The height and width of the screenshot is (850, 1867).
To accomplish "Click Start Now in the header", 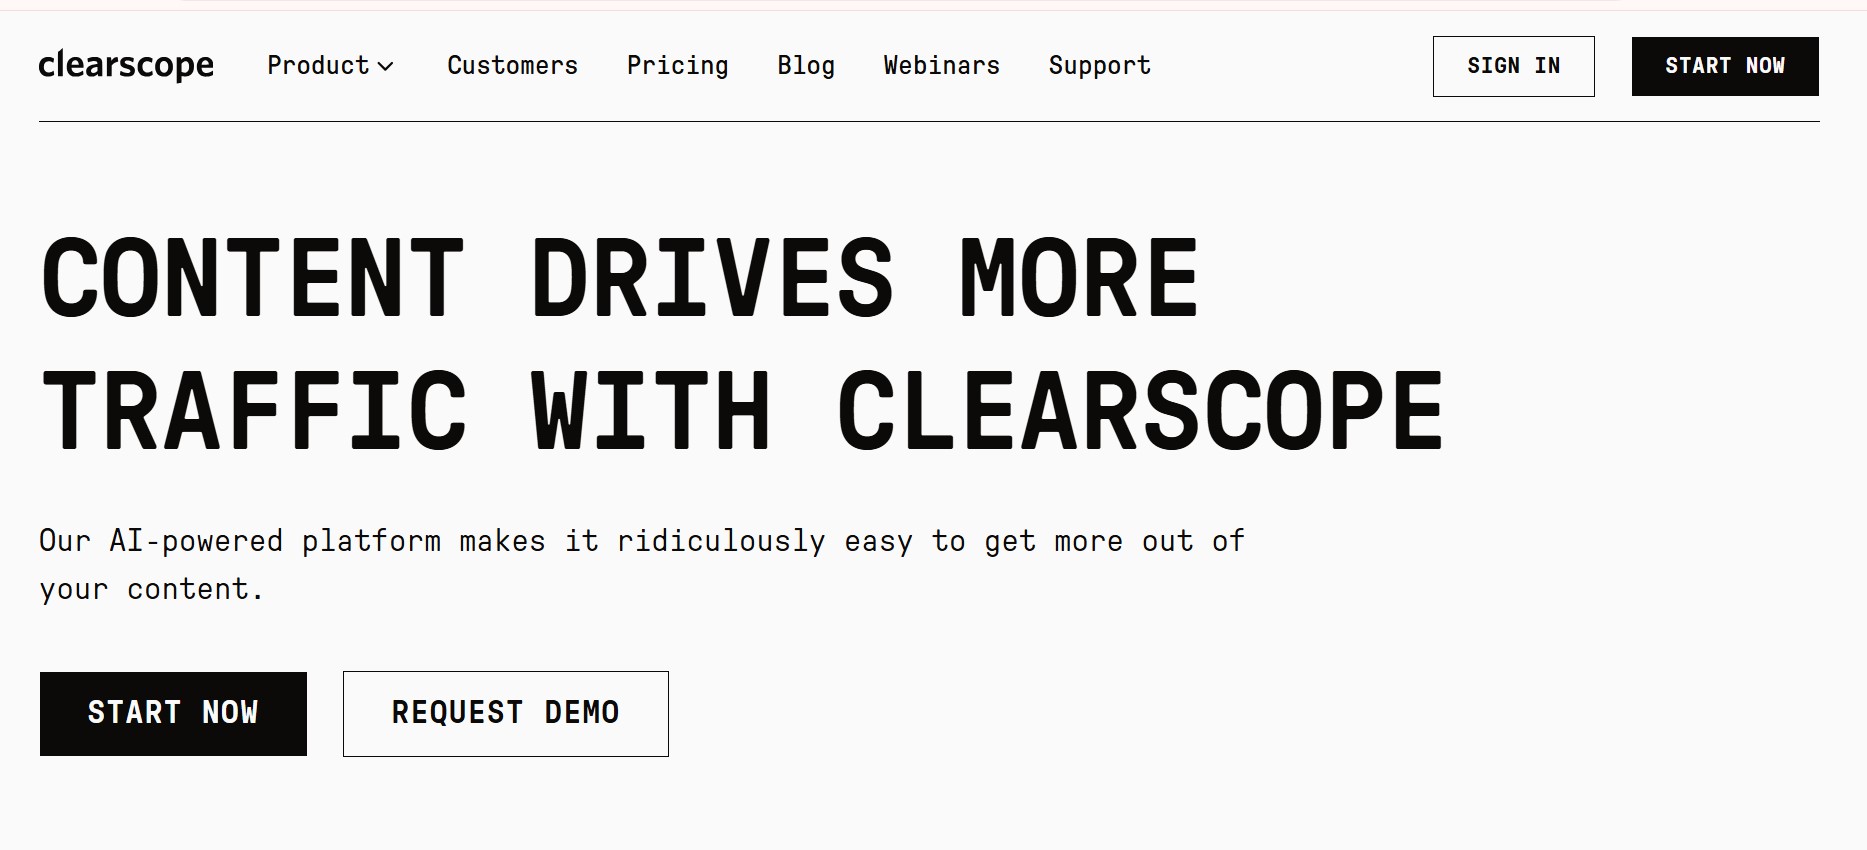I will coord(1725,66).
